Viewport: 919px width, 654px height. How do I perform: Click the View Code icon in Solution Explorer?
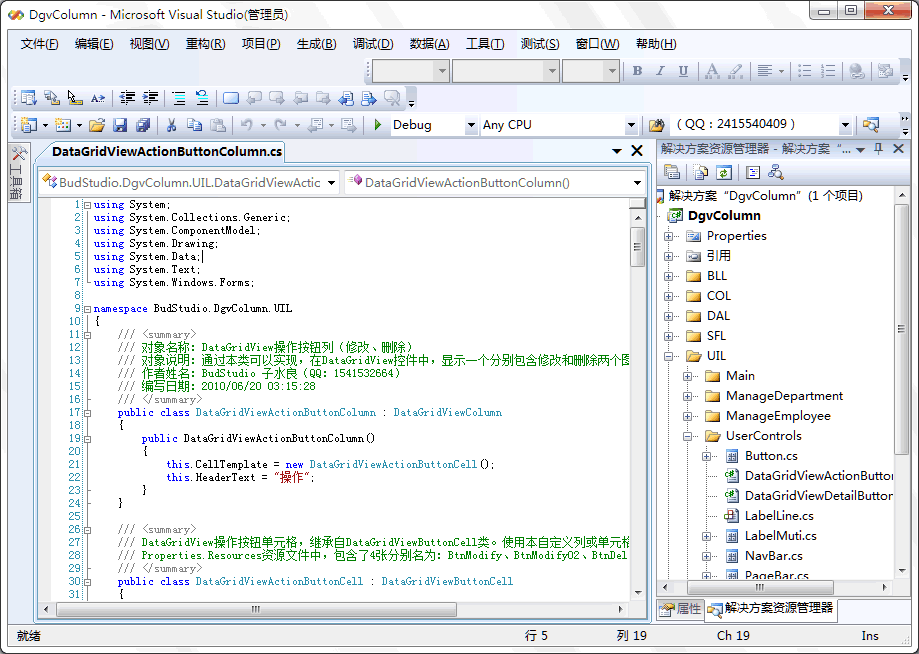[x=753, y=172]
